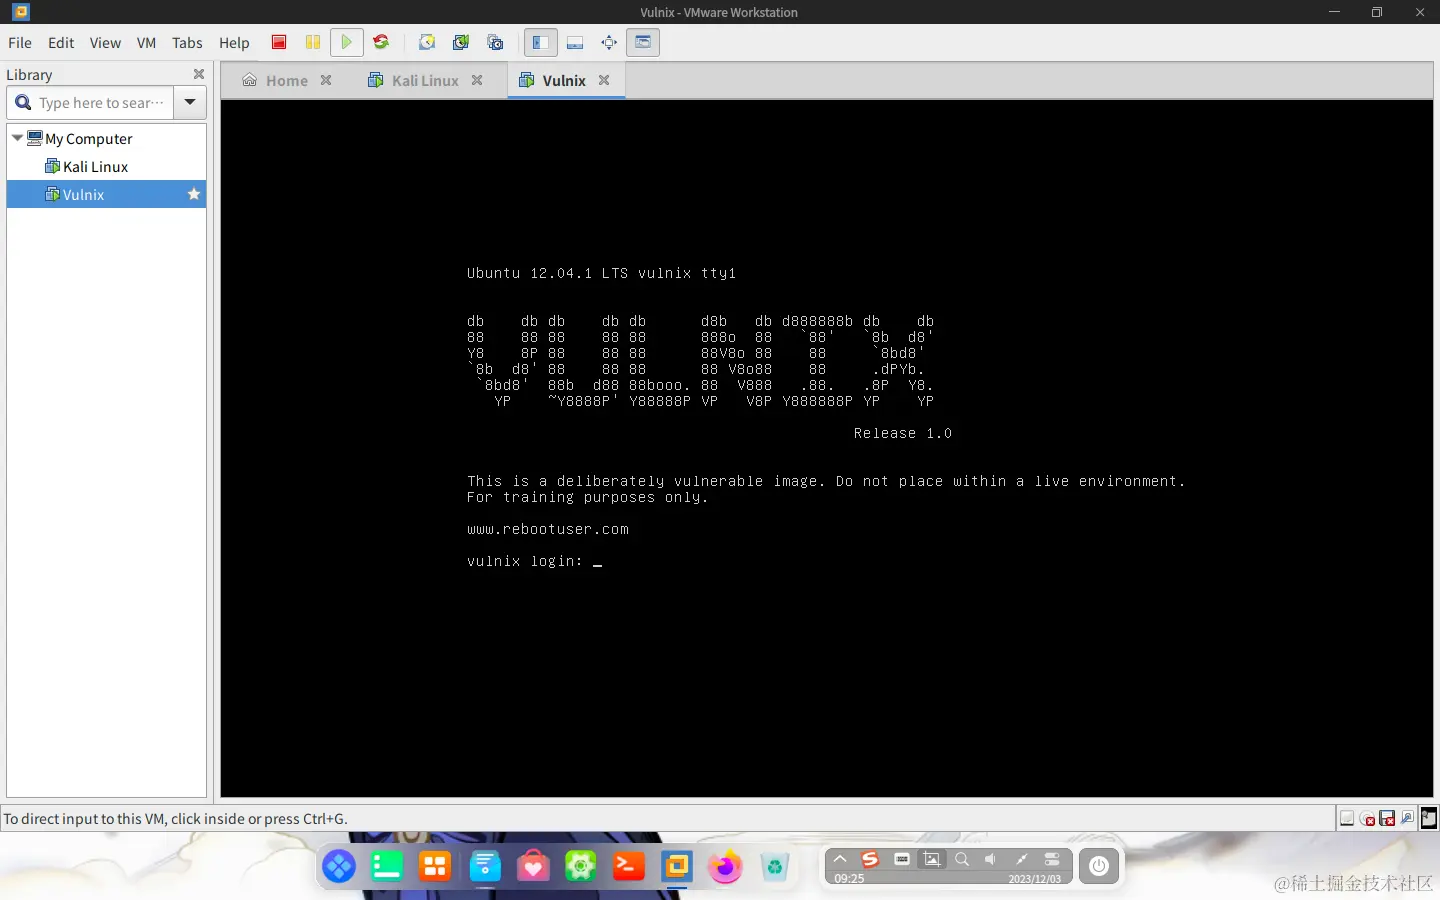Suspend the running virtual machine
Screen dimensions: 1440x900
click(313, 42)
